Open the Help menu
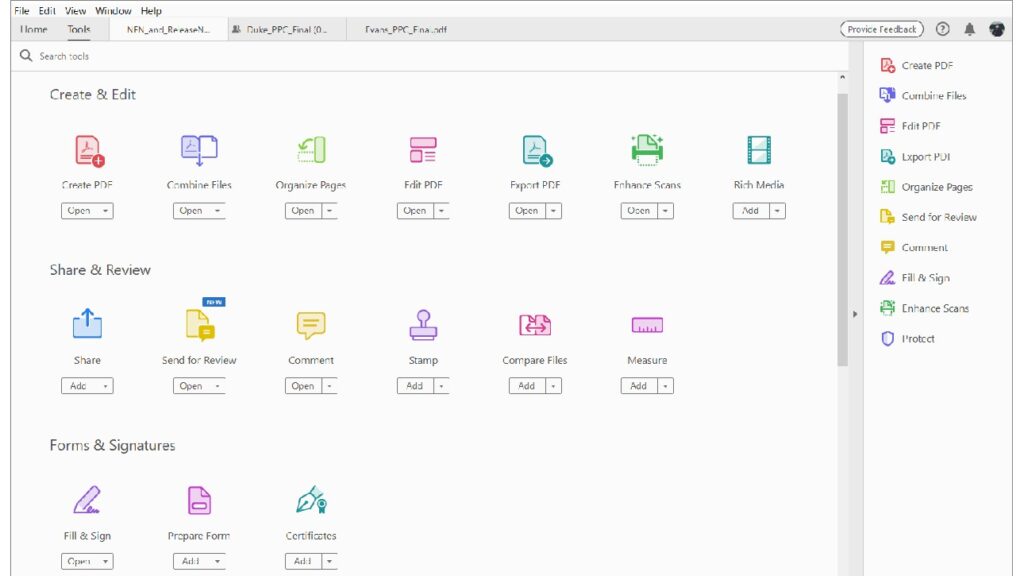Screen dimensions: 1024x576 [x=151, y=10]
